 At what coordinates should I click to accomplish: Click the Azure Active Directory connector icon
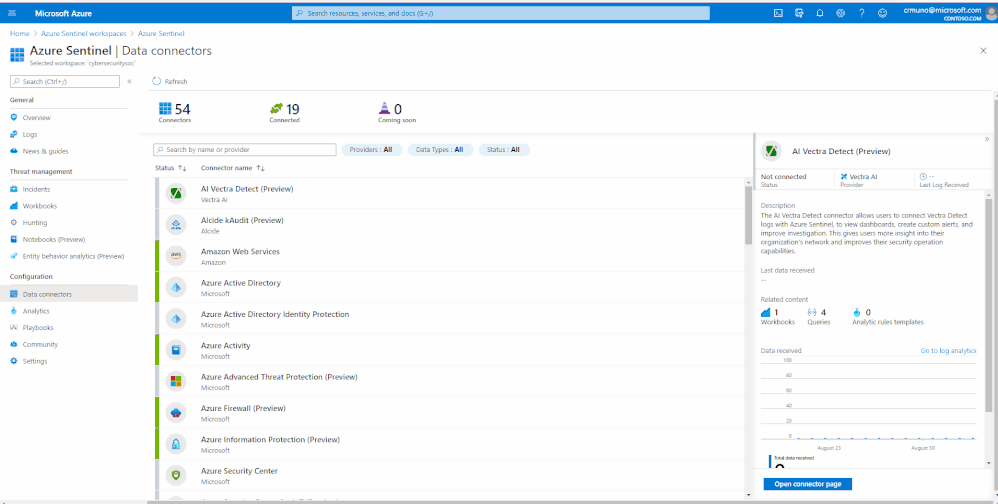click(x=176, y=287)
